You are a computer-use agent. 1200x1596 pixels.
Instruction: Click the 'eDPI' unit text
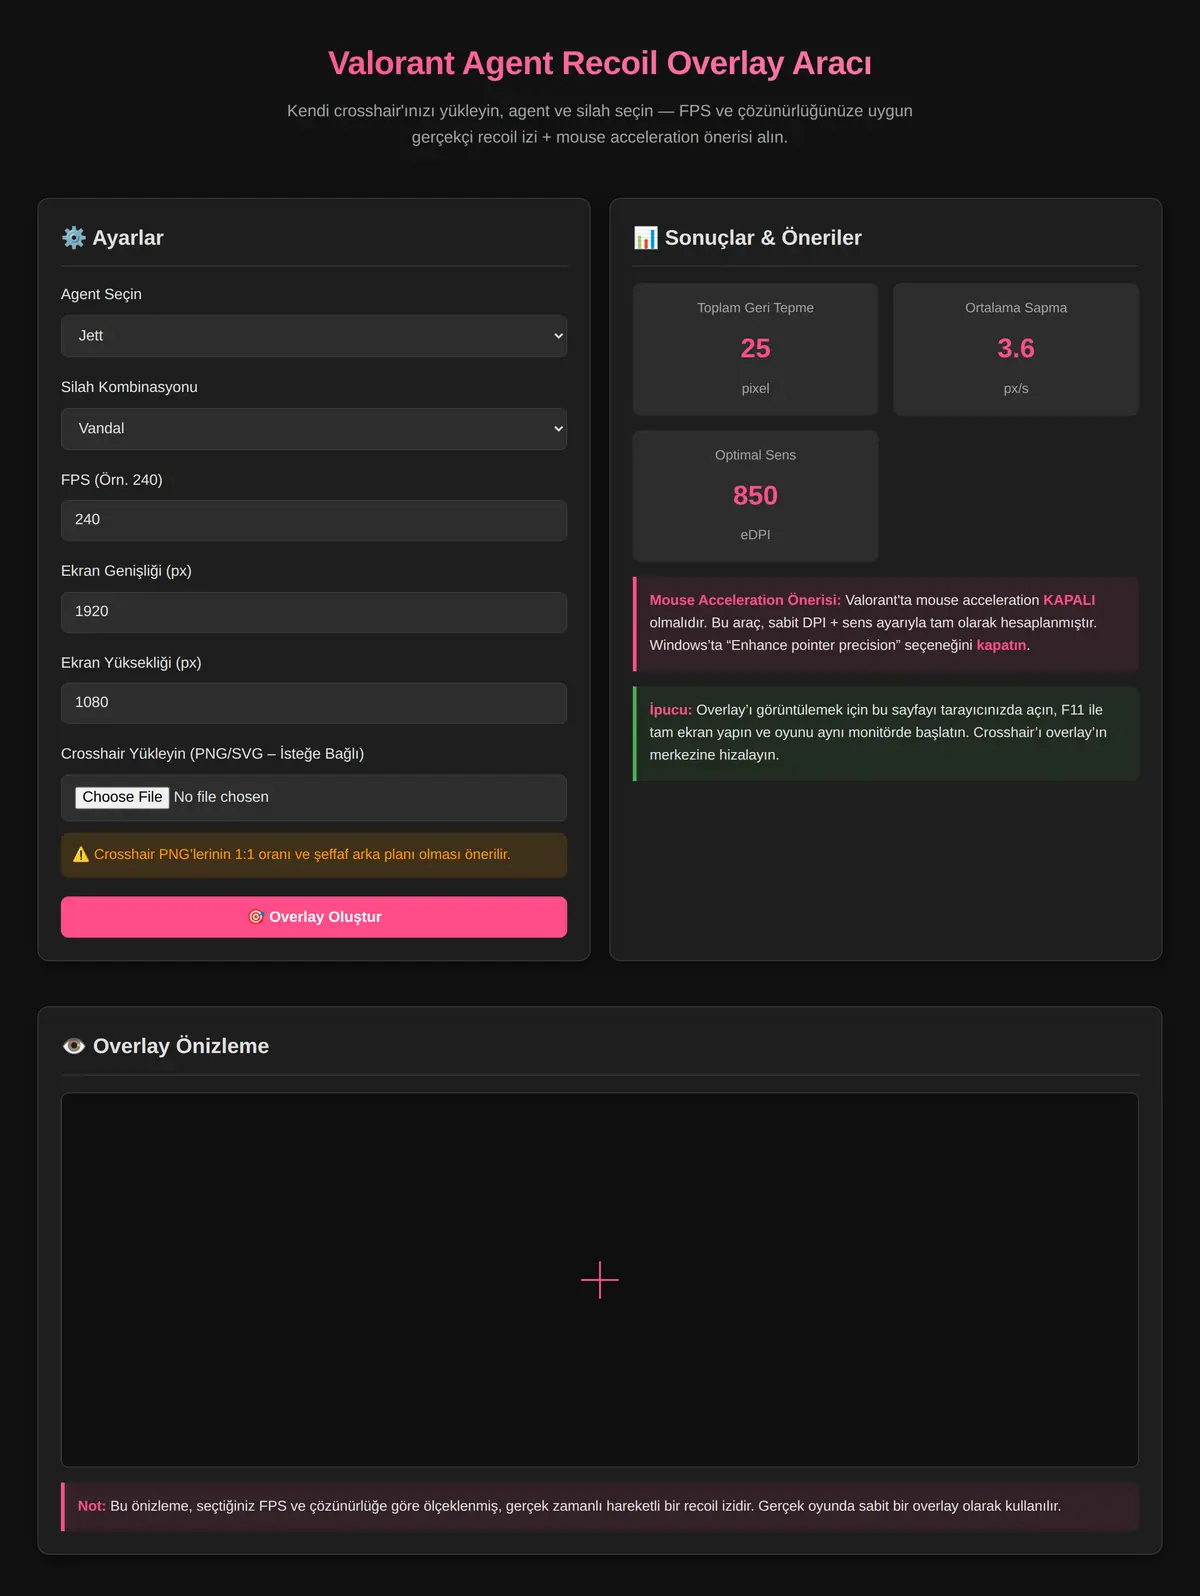pyautogui.click(x=755, y=535)
